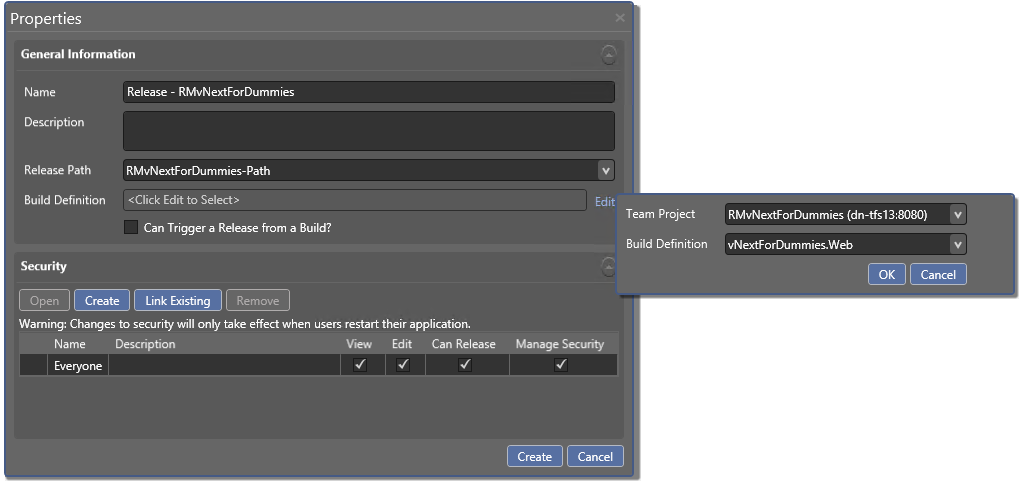Uncheck Edit permission for Everyone
1020x483 pixels.
click(x=403, y=365)
